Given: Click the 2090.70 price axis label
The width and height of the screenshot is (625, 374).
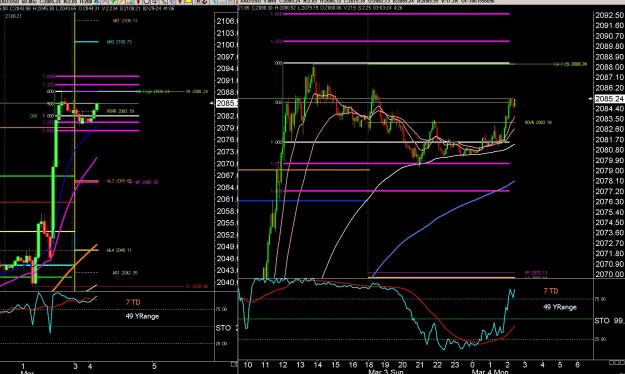Looking at the screenshot, I should pos(609,36).
